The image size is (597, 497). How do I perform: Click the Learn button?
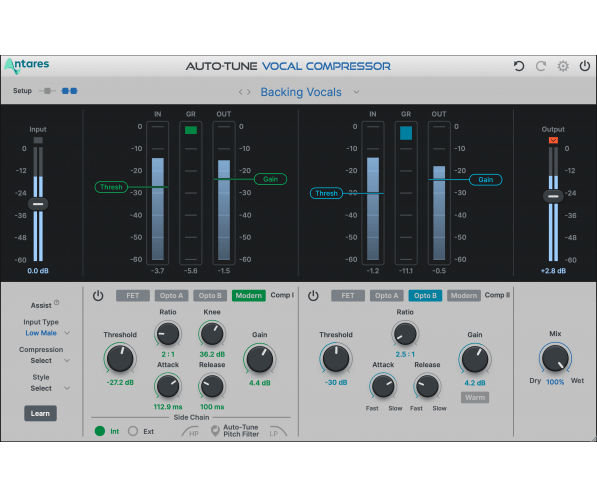tap(40, 413)
